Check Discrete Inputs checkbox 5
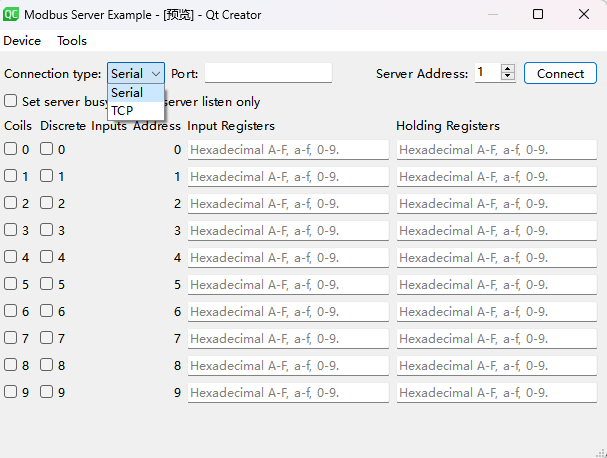This screenshot has height=458, width=607. (x=46, y=284)
